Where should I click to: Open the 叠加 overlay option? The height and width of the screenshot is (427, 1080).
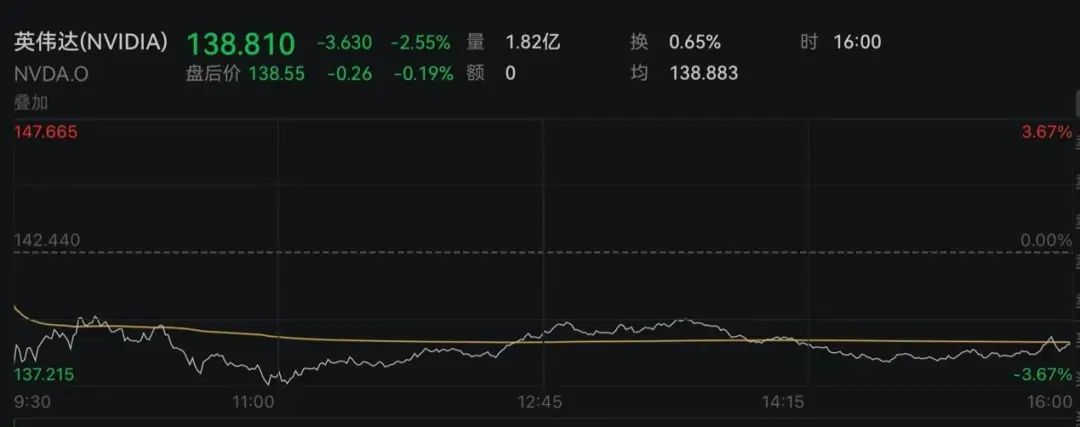pos(31,103)
